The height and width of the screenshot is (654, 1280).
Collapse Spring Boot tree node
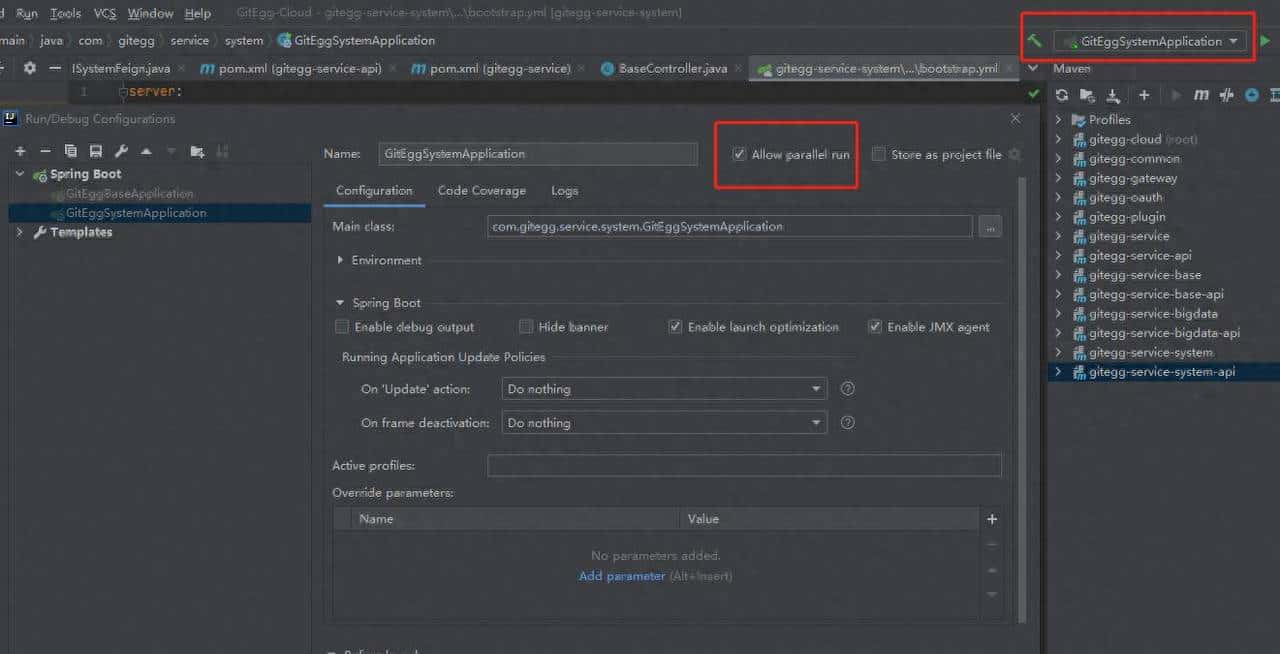click(x=20, y=174)
